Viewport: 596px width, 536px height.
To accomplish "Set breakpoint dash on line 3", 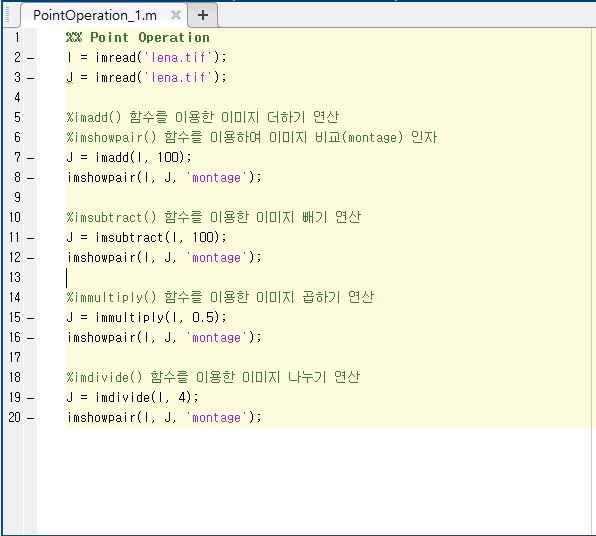I will coord(31,78).
